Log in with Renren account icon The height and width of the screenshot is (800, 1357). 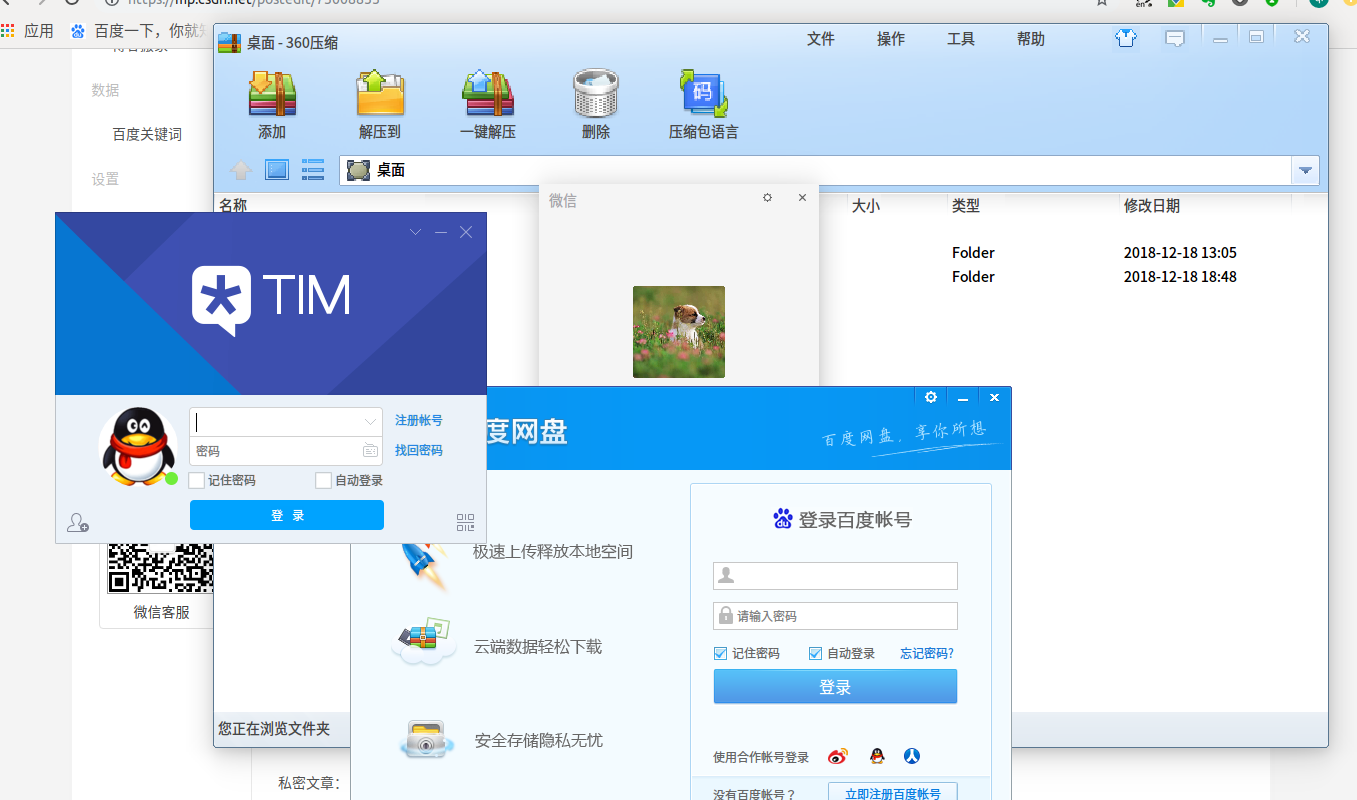tap(912, 756)
